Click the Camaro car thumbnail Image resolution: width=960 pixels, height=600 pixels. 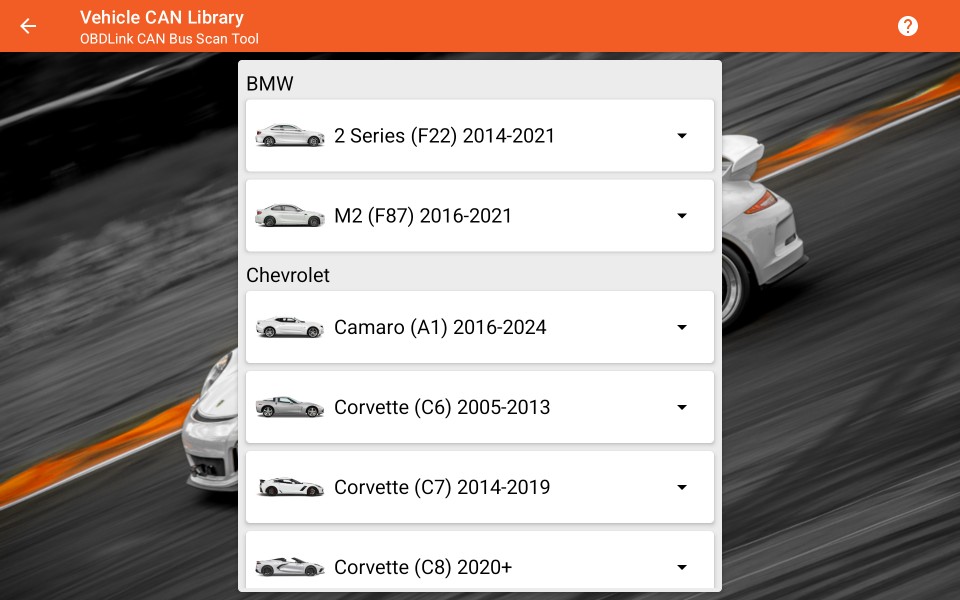(x=290, y=327)
